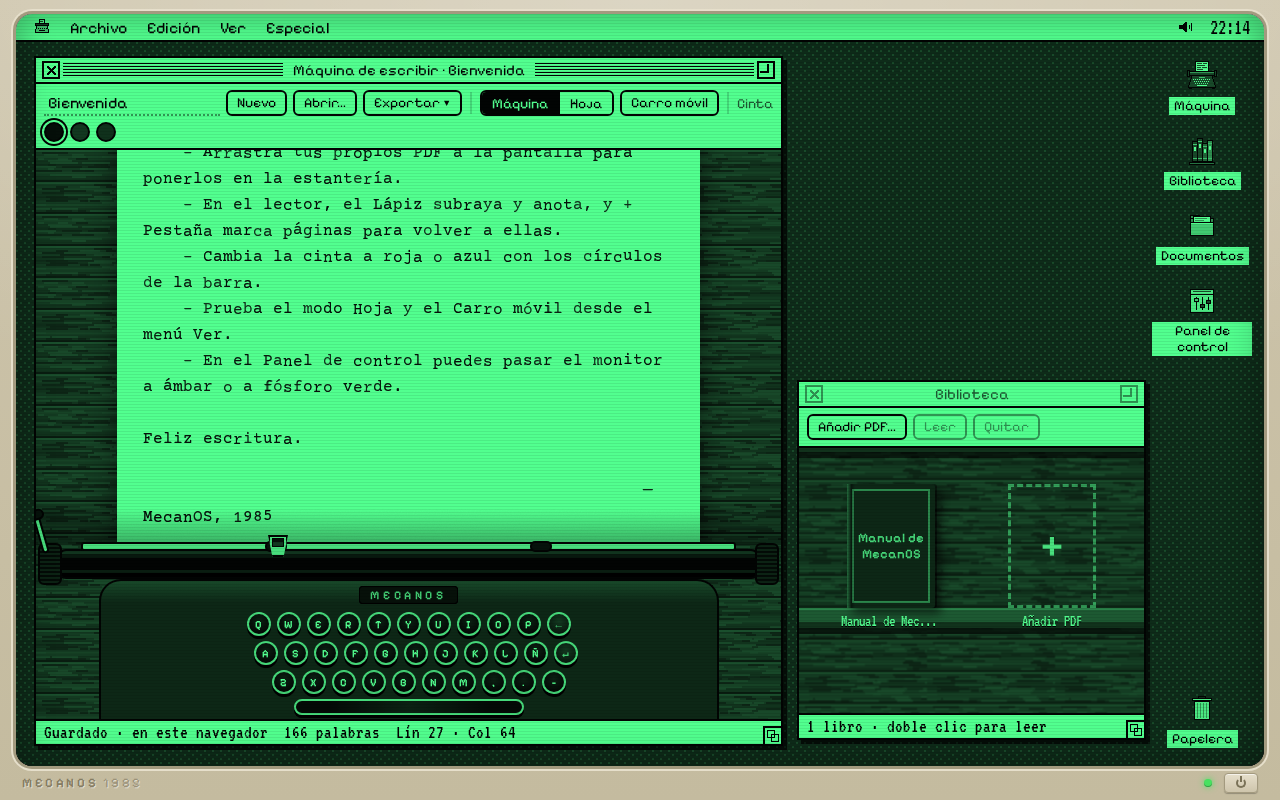This screenshot has height=800, width=1280.
Task: Tap the V key on the typewriter
Action: 374,682
